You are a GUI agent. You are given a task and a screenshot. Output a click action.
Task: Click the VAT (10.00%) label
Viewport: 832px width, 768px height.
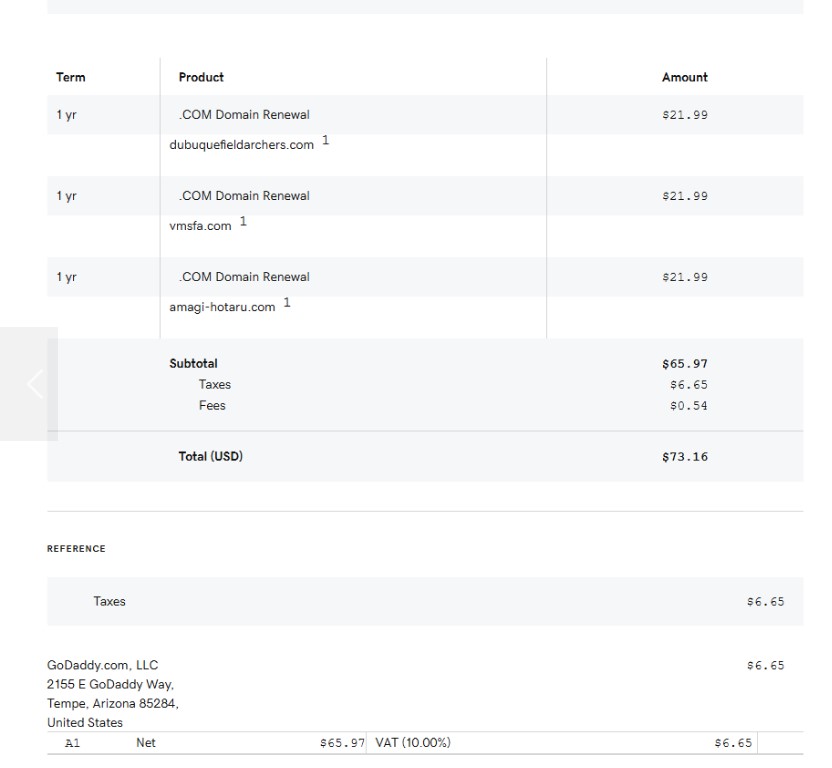(x=413, y=743)
